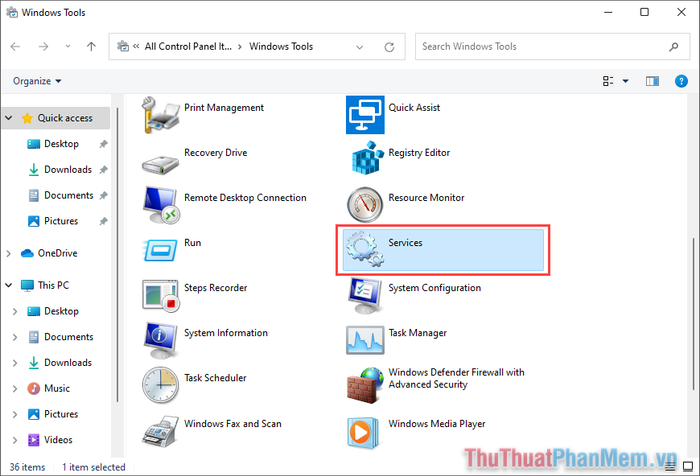Open the recent locations dropdown arrow

(68, 46)
